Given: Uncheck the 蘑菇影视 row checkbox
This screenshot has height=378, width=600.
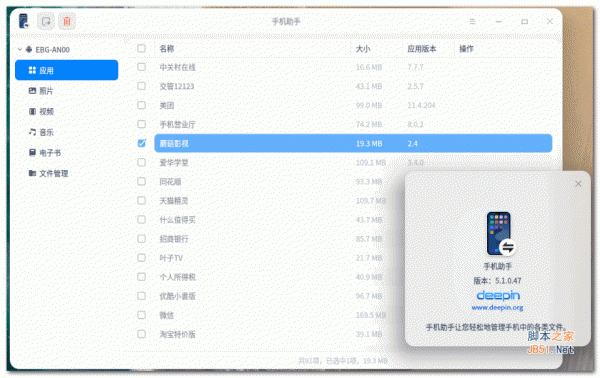Looking at the screenshot, I should click(x=142, y=143).
